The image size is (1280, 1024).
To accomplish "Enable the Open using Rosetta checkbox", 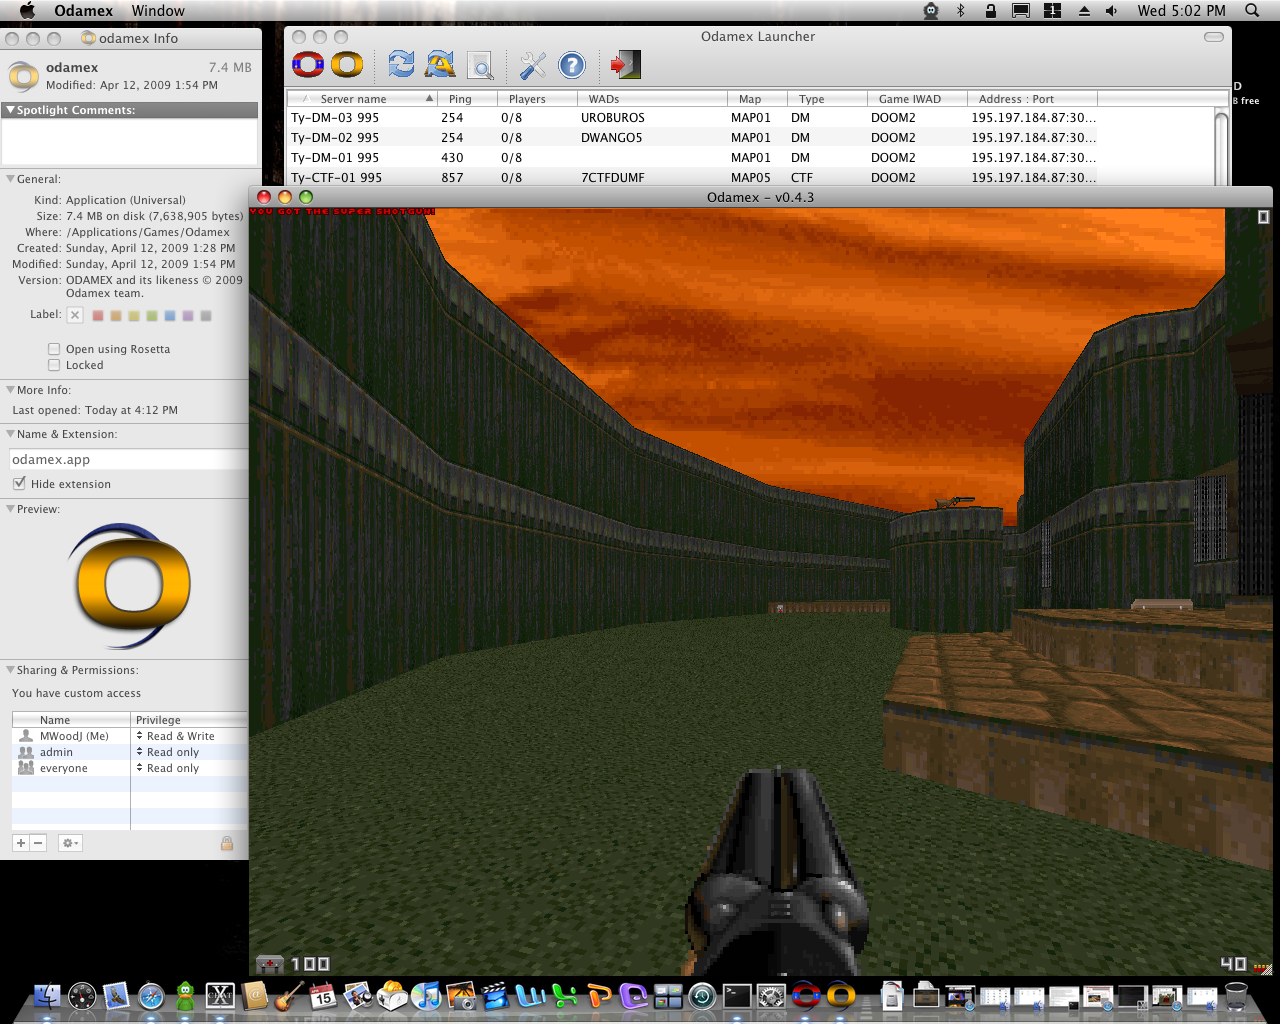I will (x=54, y=349).
